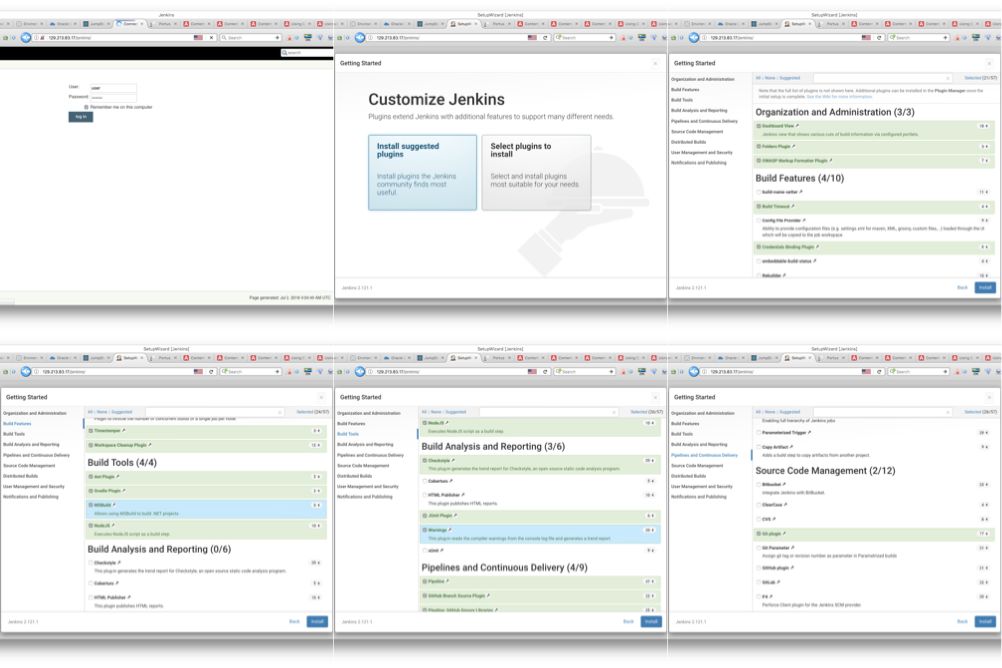Click the Log in button
The width and height of the screenshot is (1002, 668).
81,117
